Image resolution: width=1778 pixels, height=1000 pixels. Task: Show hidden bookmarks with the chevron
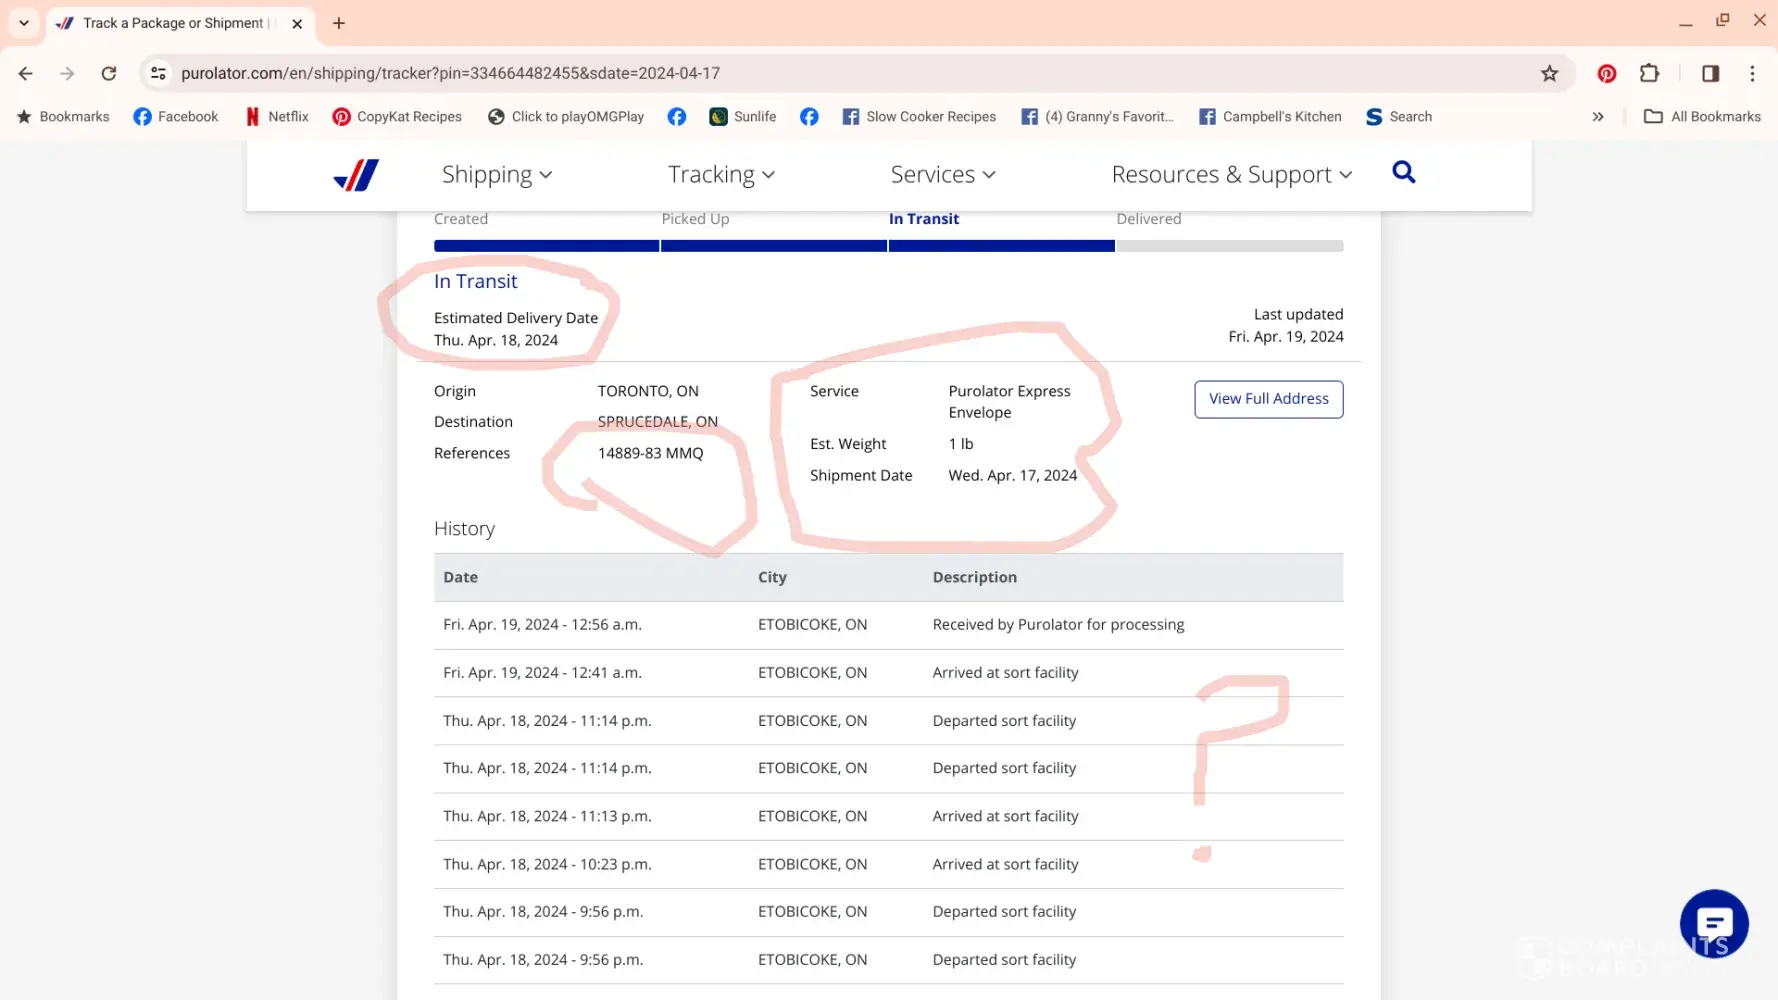[x=1598, y=117]
